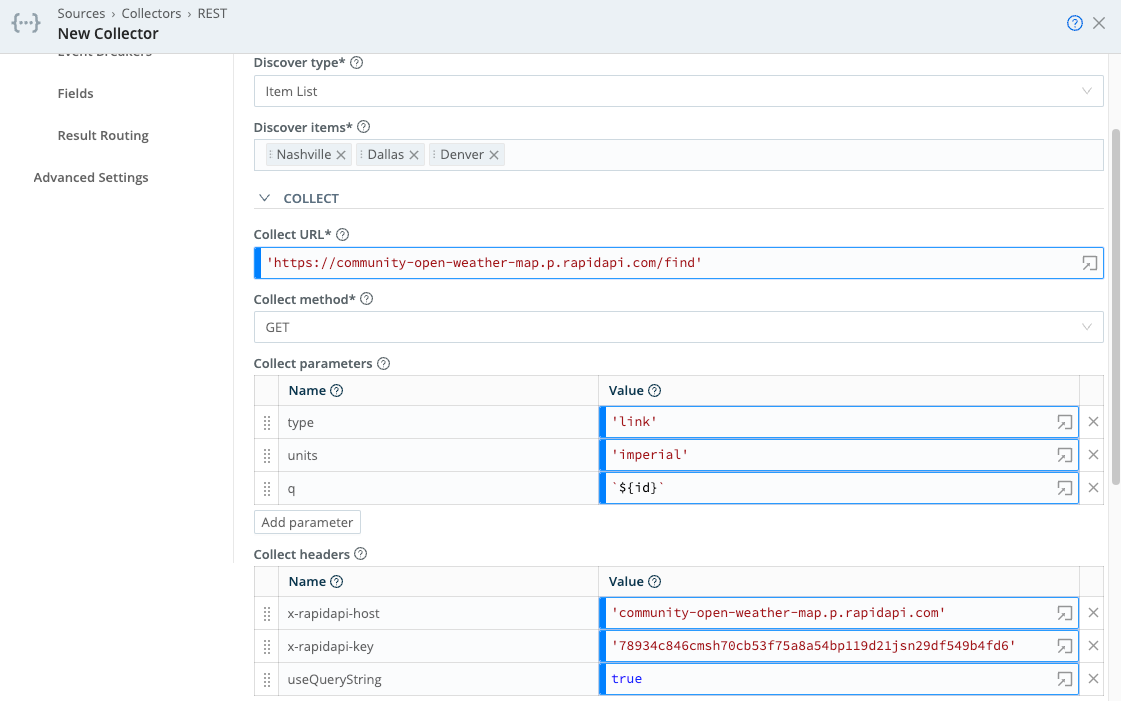This screenshot has width=1121, height=701.
Task: Click the Cribl collector logo in the header
Action: [25, 22]
